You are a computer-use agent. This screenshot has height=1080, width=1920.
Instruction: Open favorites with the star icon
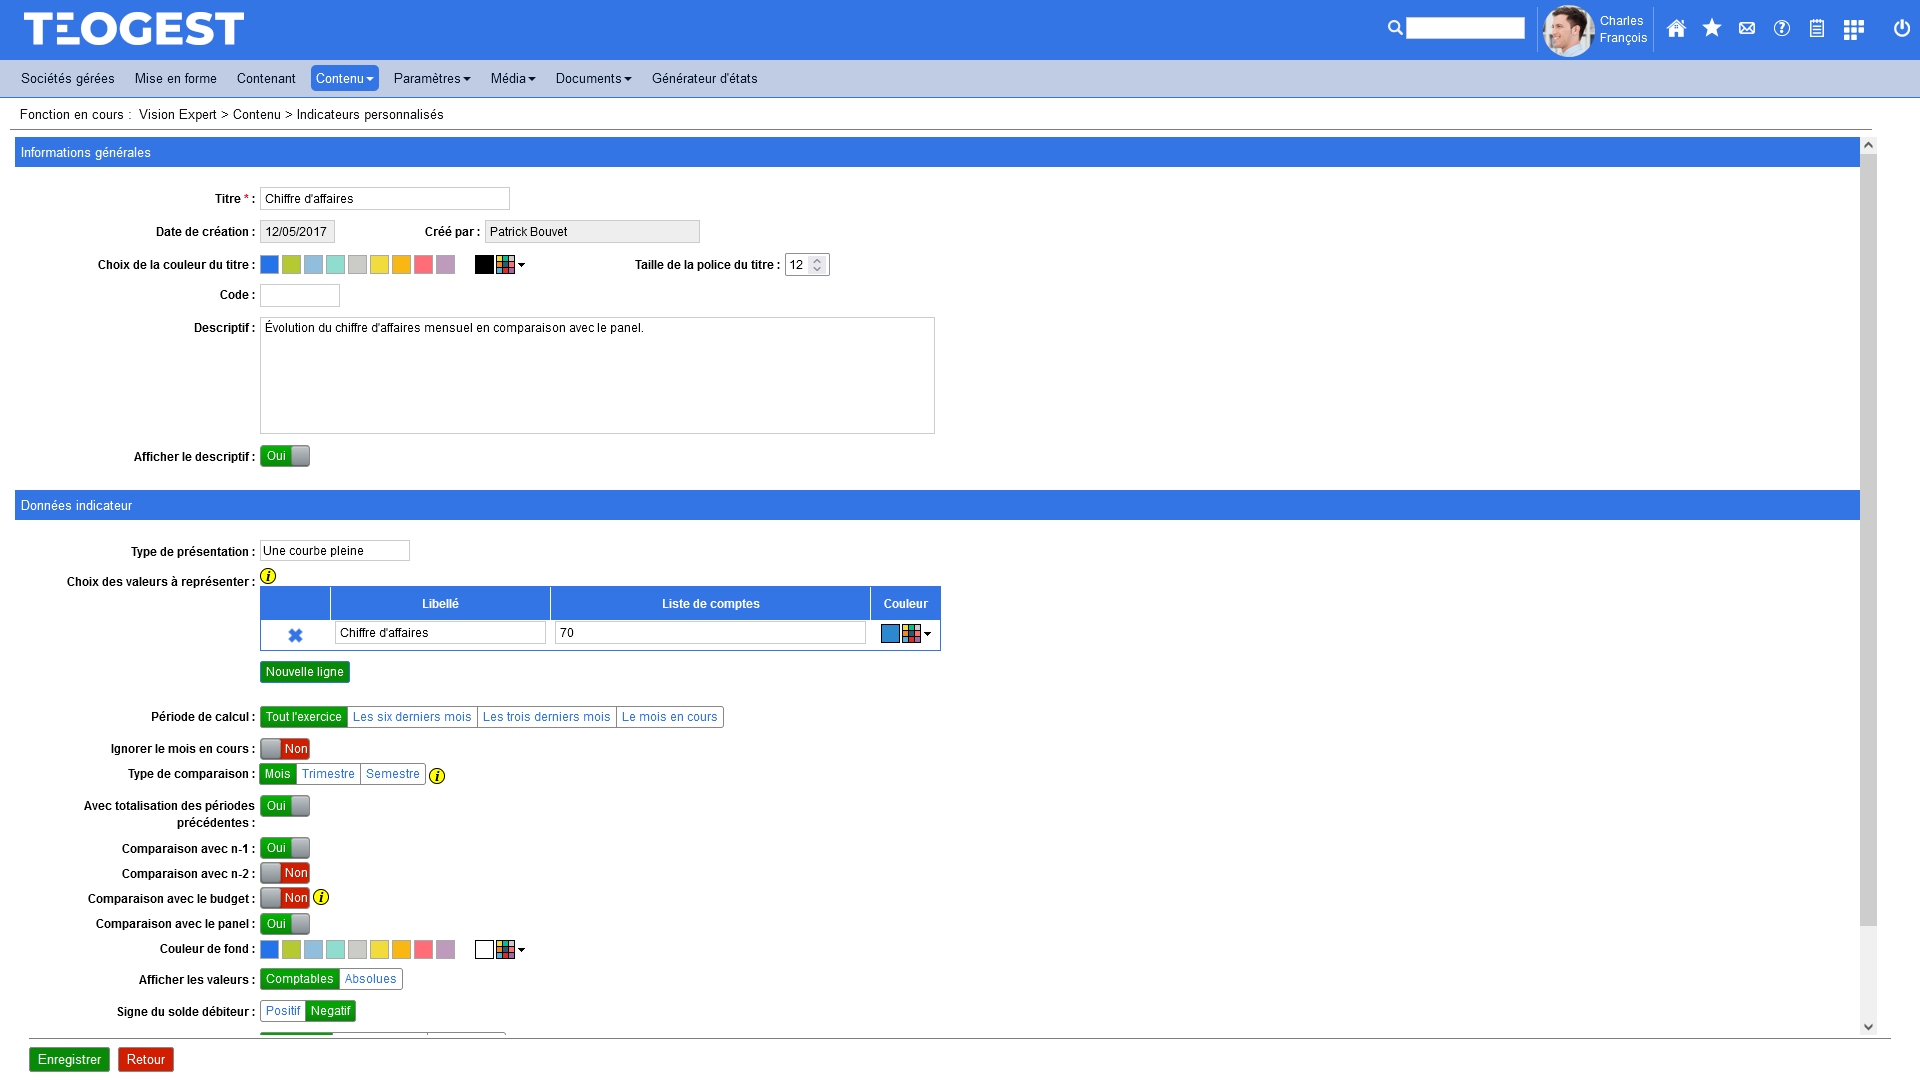(x=1712, y=29)
